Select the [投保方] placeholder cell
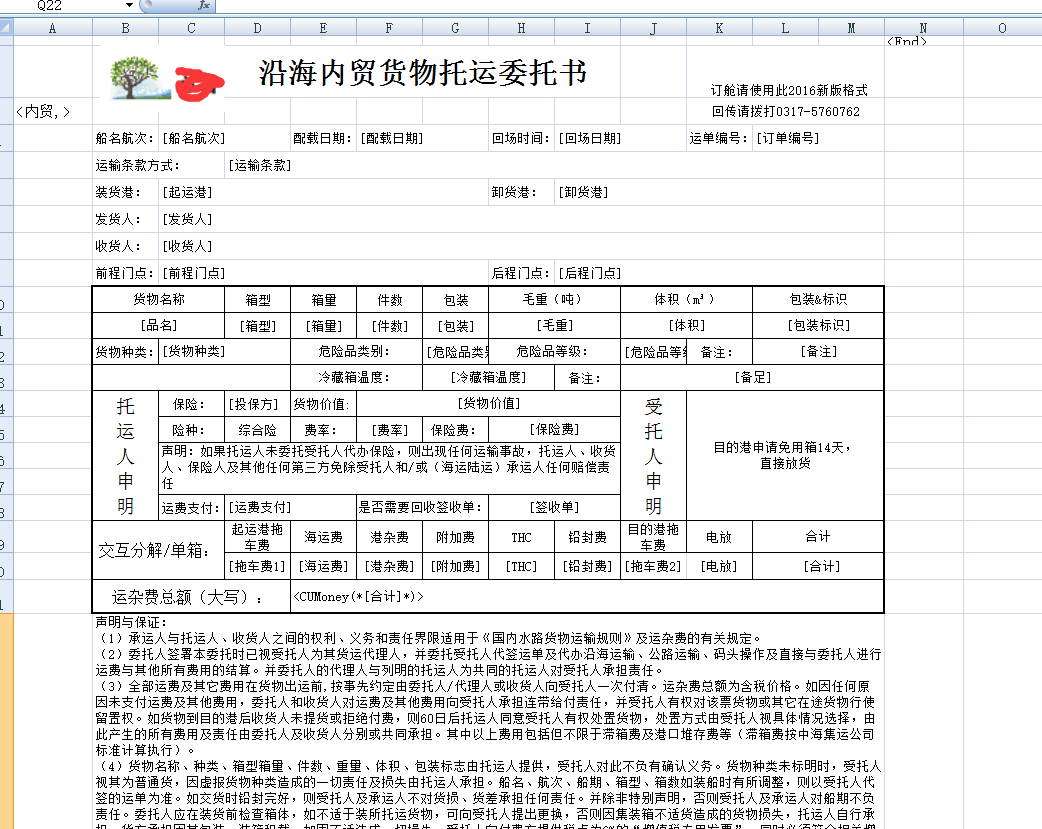 (258, 404)
